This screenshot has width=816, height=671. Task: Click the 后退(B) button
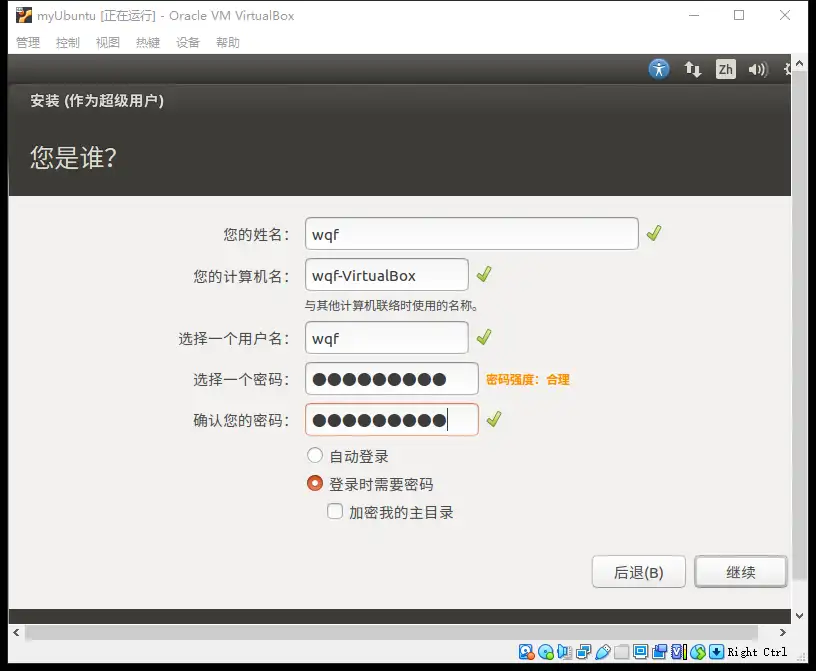click(x=638, y=572)
